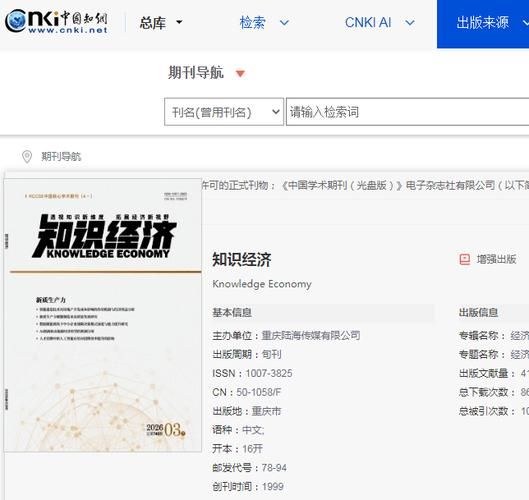Click the 创刊时间 1999 entry

(x=248, y=487)
